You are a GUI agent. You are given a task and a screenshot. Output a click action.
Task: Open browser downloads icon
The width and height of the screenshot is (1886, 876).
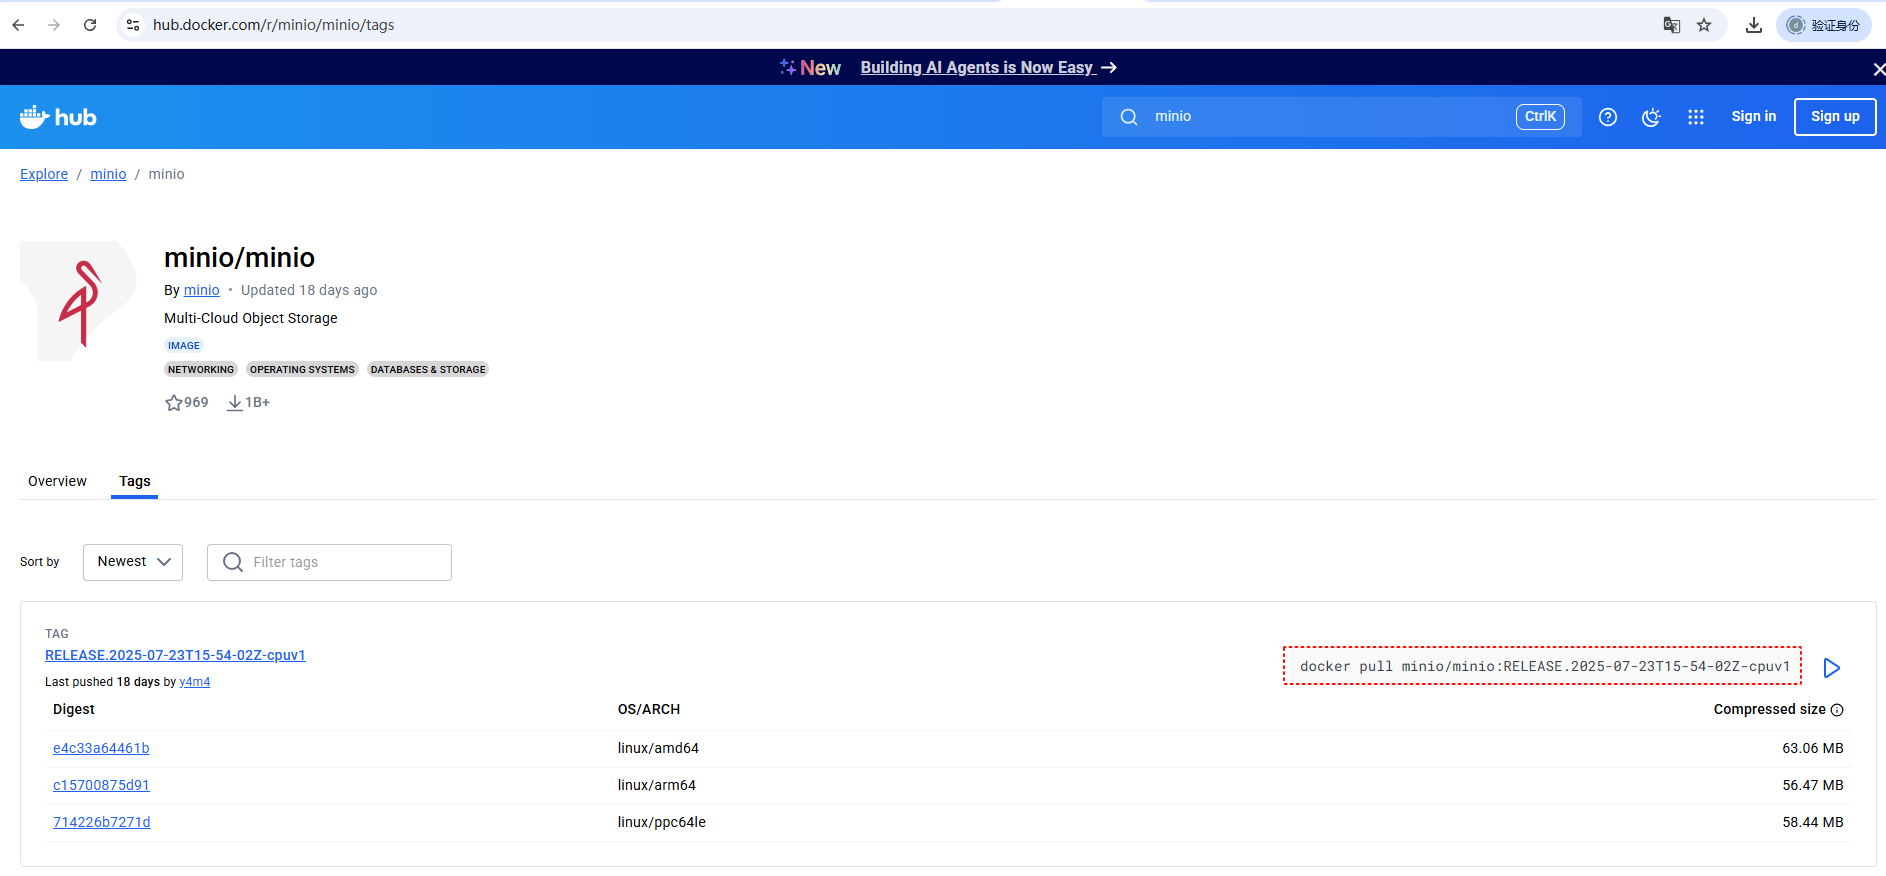click(x=1754, y=25)
